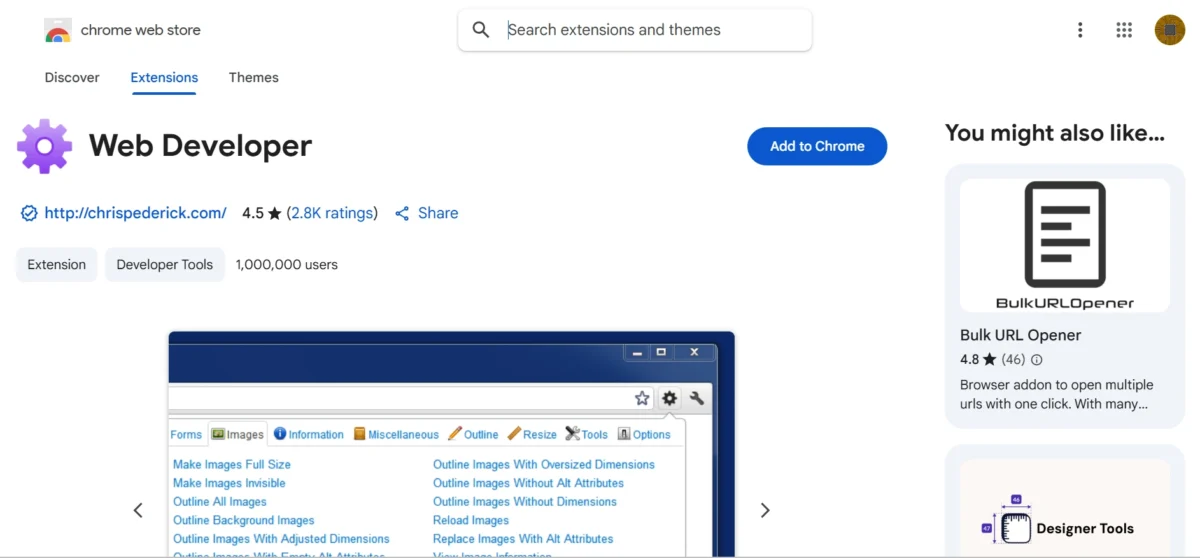1200x558 pixels.
Task: Open the 2.8K ratings link
Action: coord(332,213)
